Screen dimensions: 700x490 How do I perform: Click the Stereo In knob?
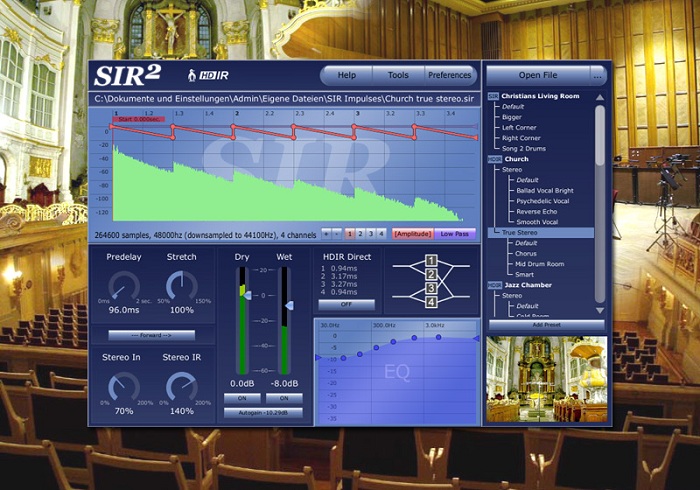click(124, 387)
